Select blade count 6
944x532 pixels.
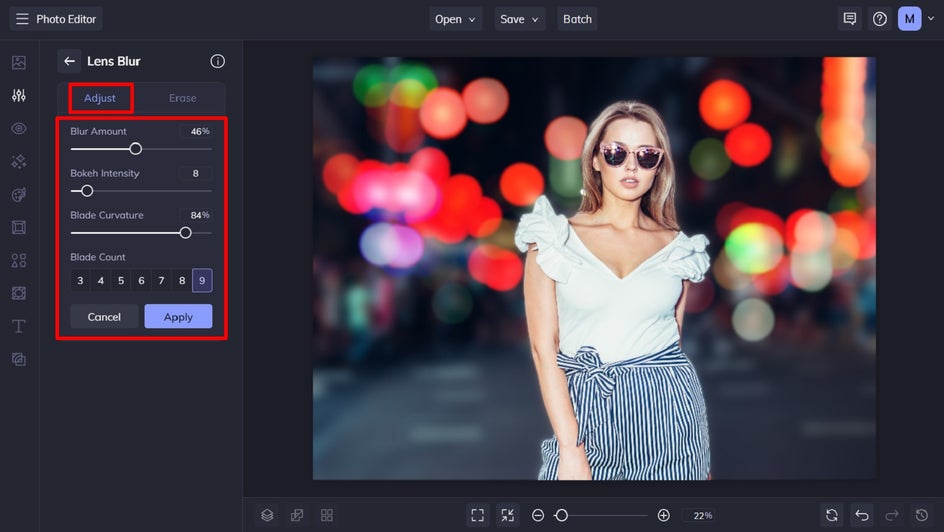coord(141,281)
